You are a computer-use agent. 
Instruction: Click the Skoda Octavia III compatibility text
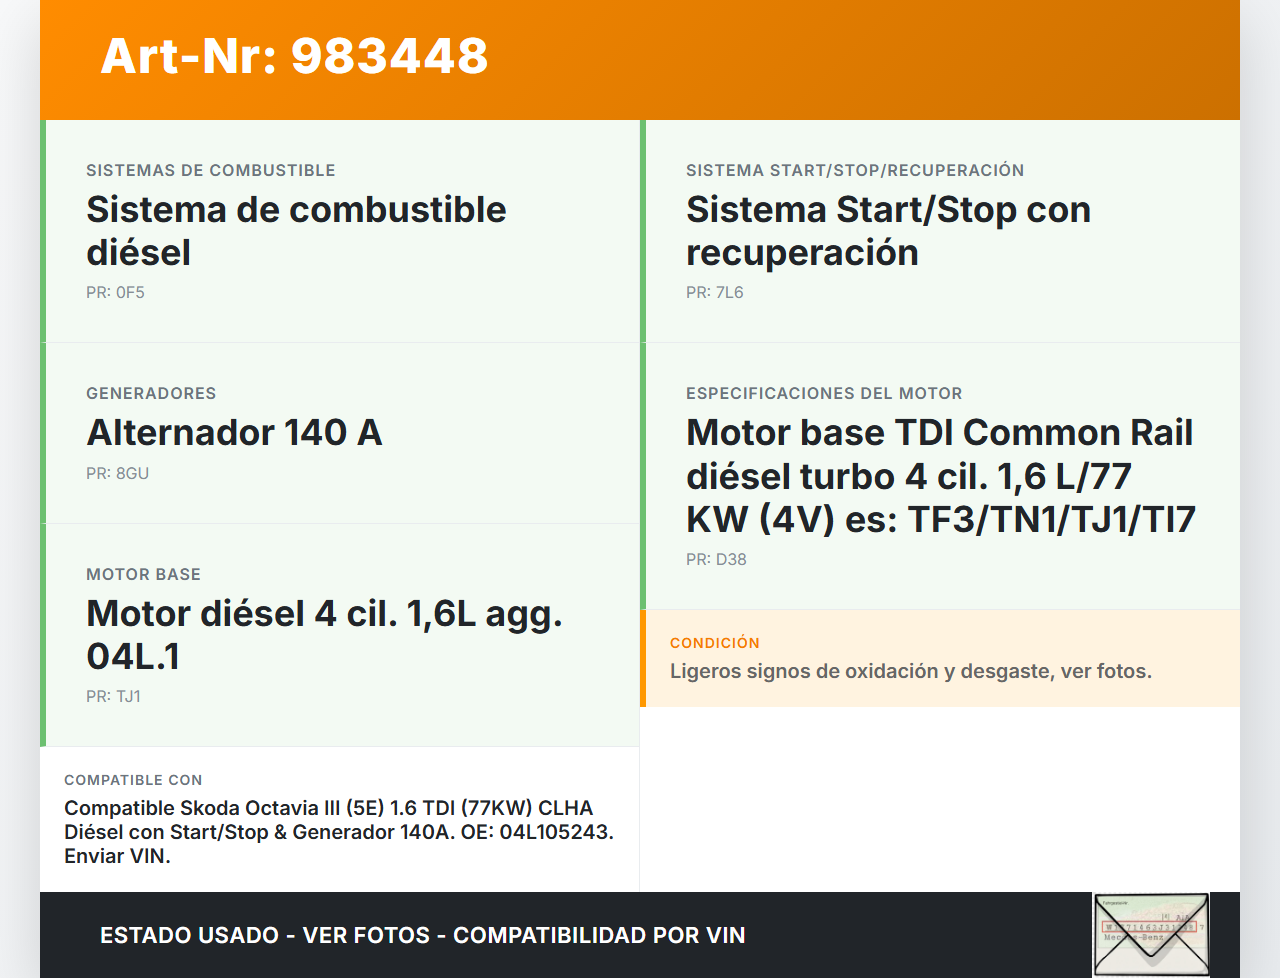(x=339, y=832)
